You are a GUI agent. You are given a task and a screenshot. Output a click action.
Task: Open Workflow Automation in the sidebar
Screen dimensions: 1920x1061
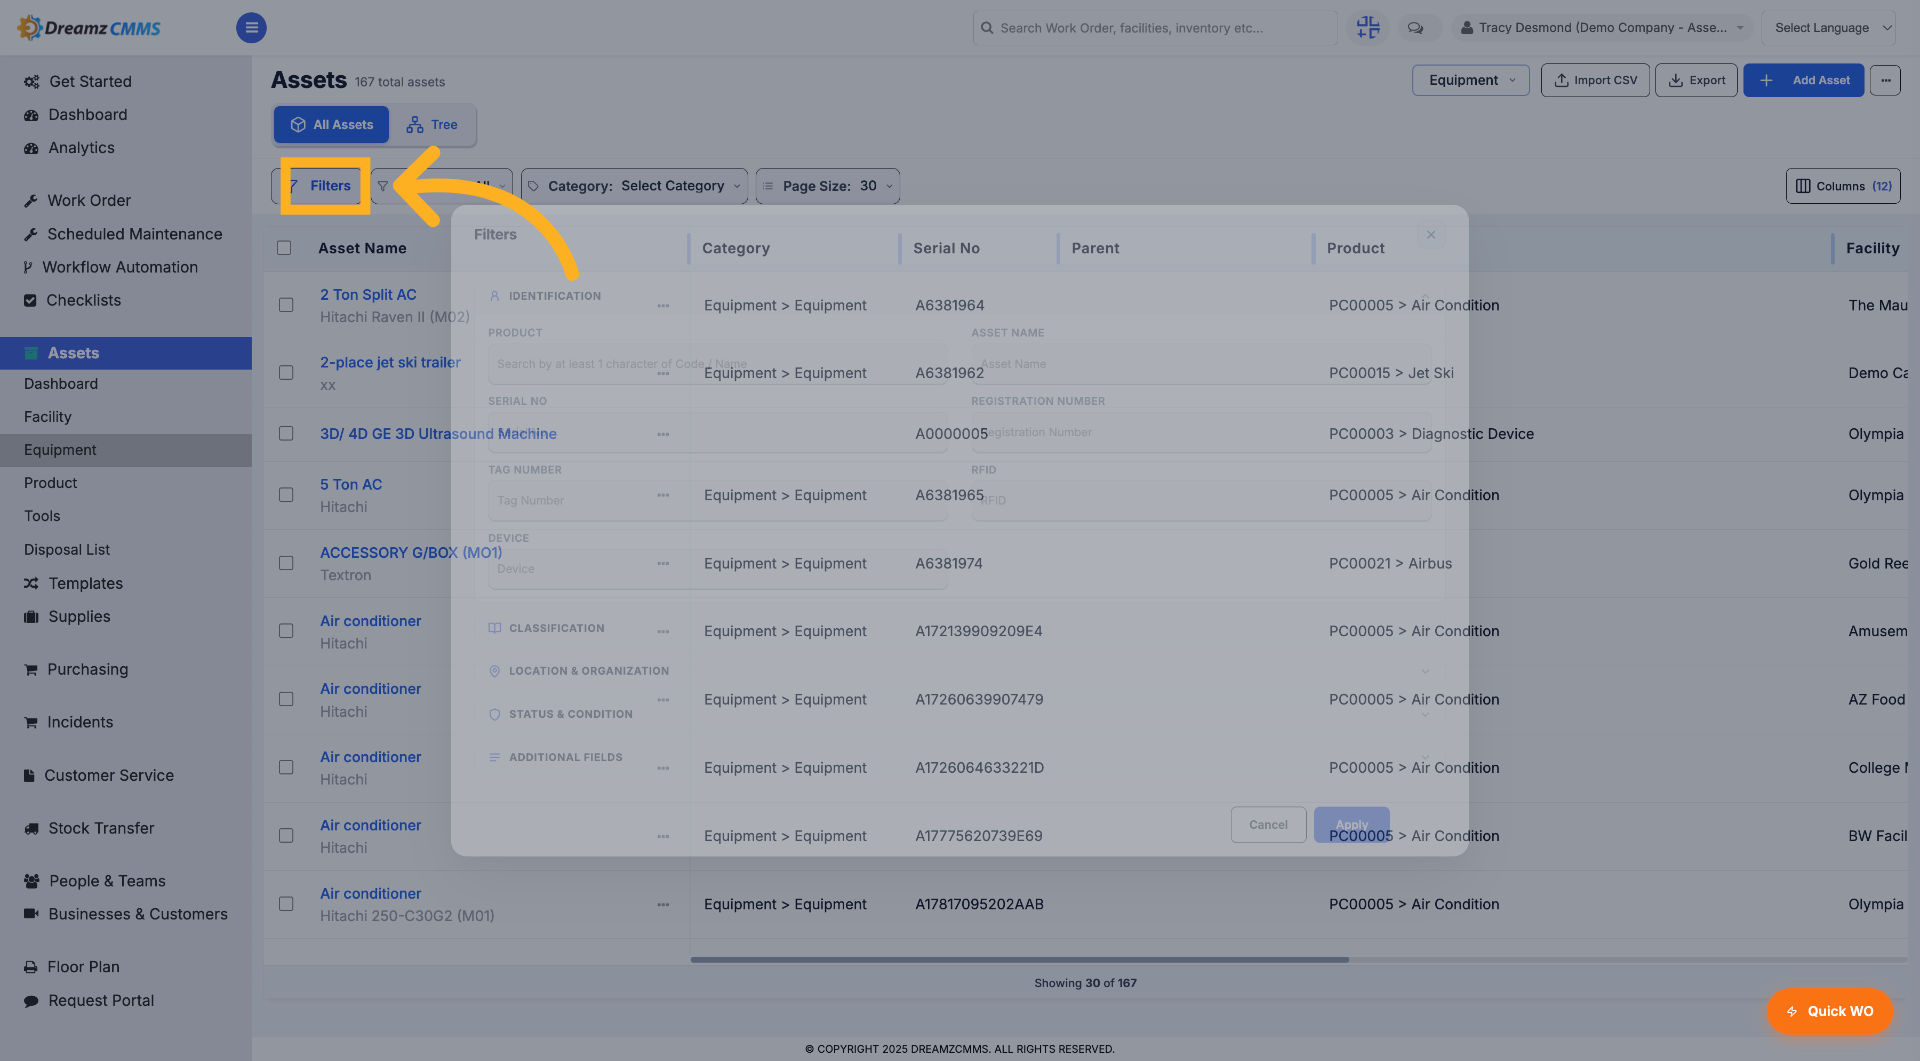coord(120,267)
